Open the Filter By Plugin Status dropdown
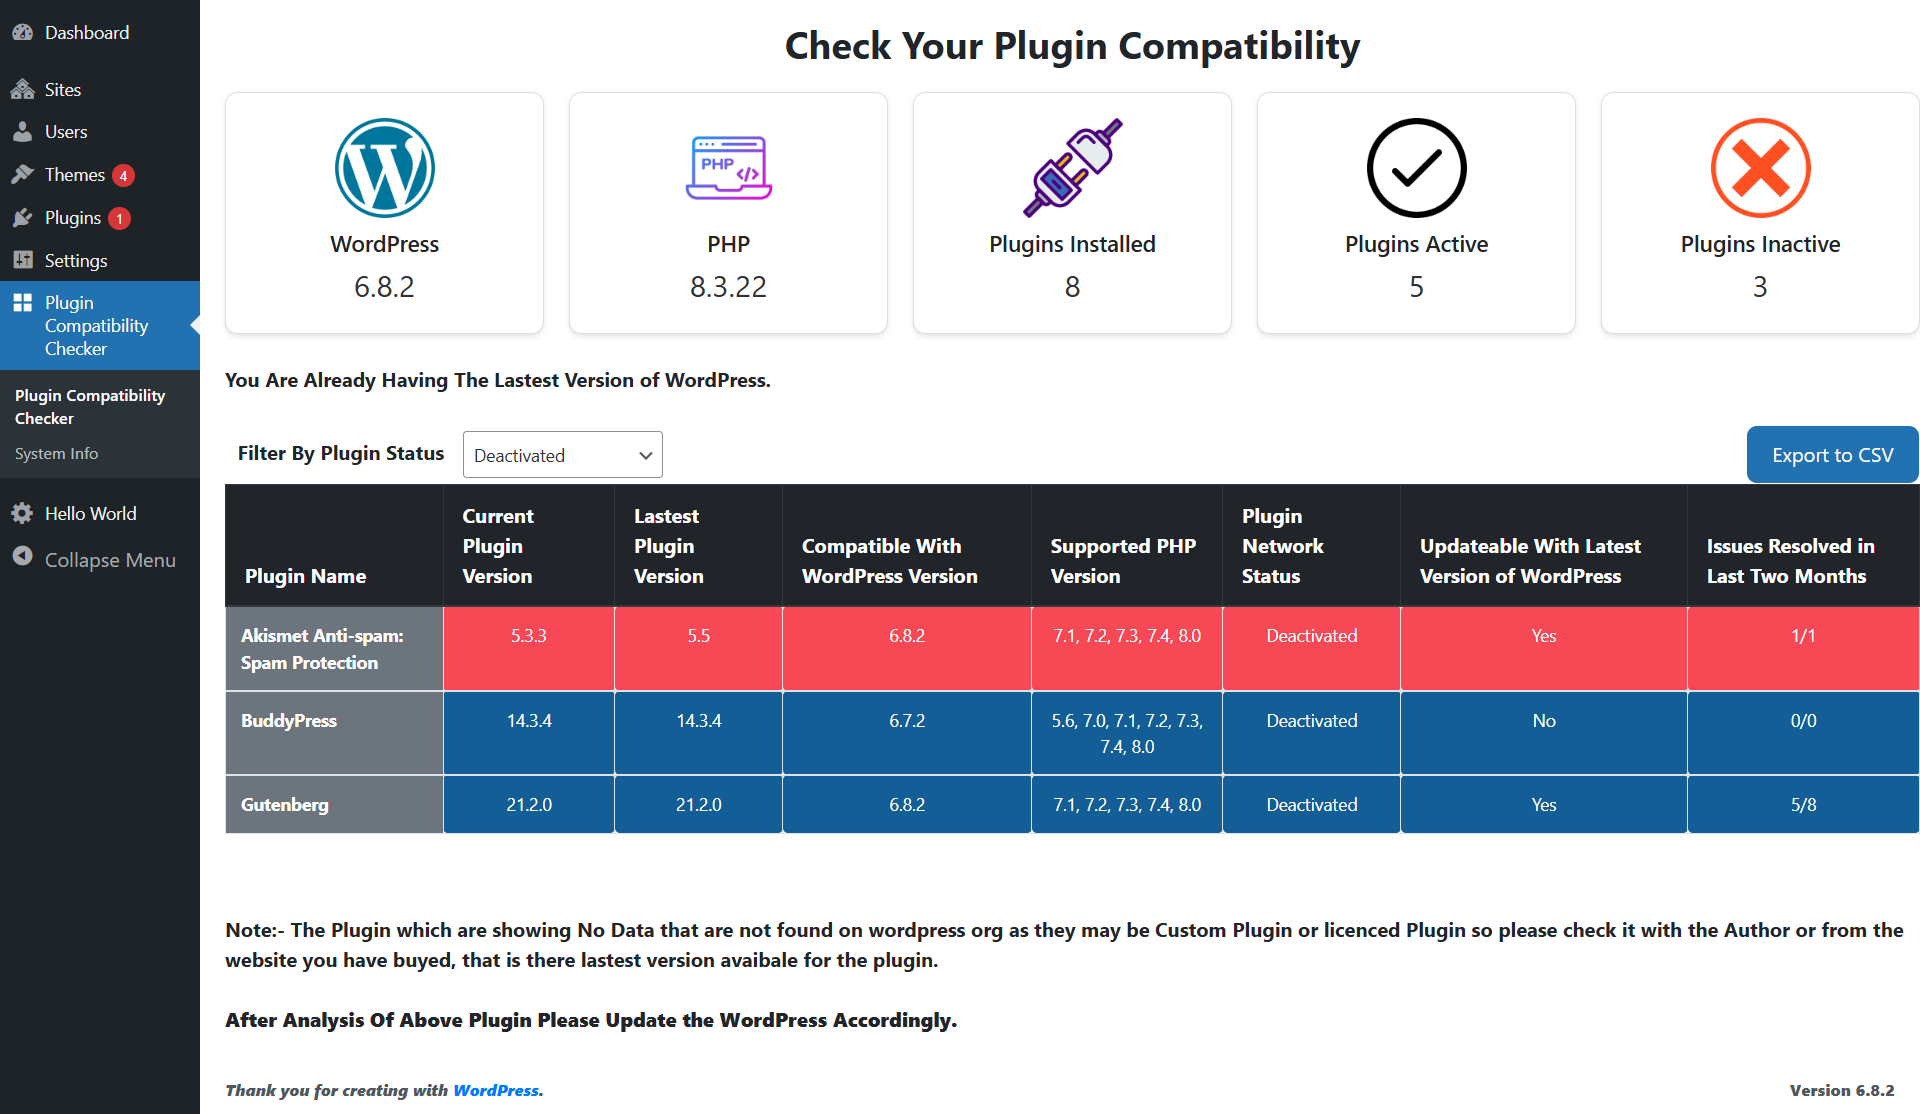 pos(563,455)
